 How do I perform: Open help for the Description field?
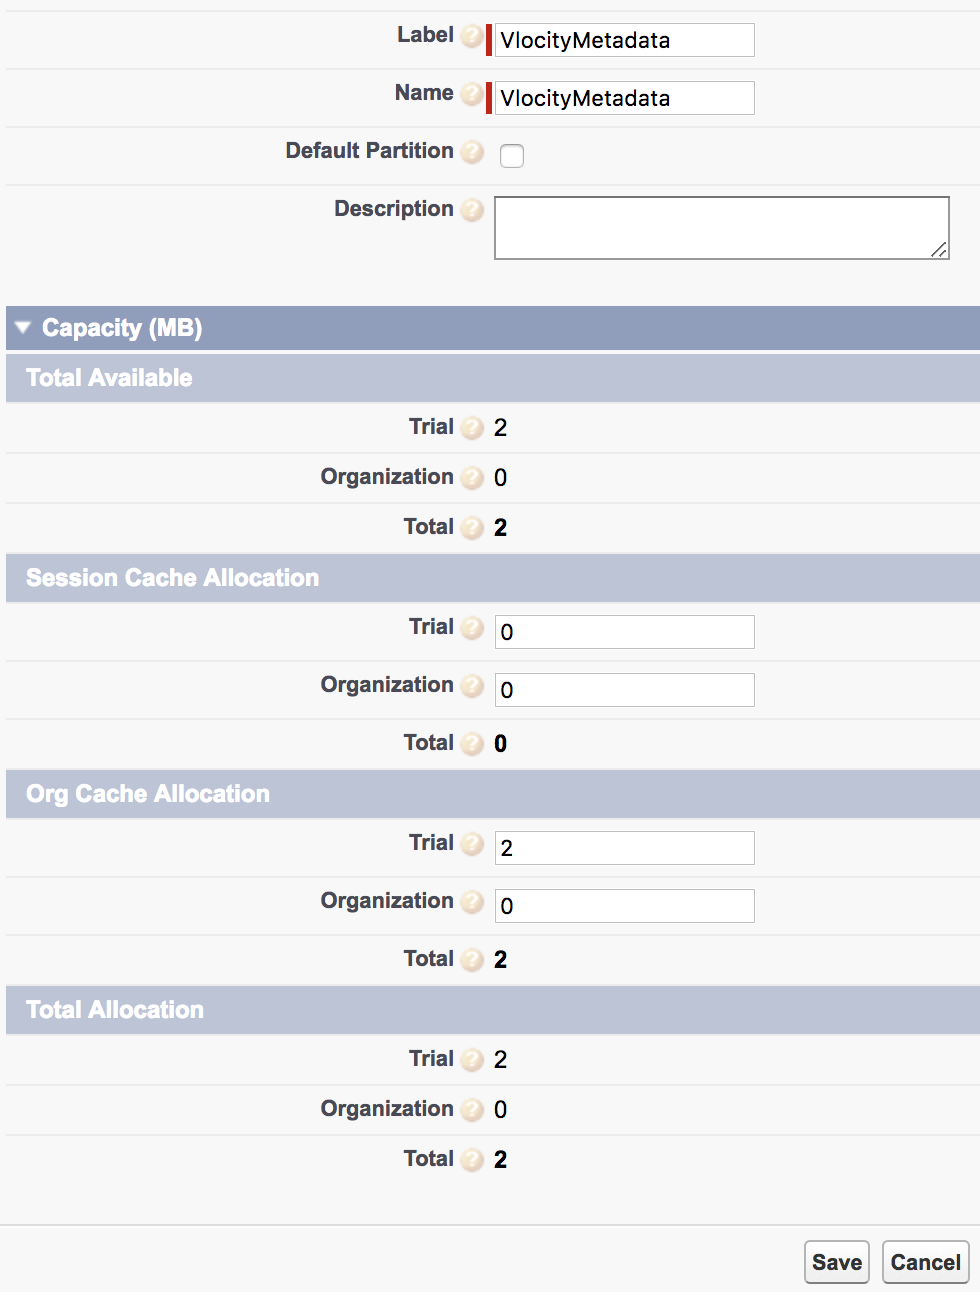point(471,209)
